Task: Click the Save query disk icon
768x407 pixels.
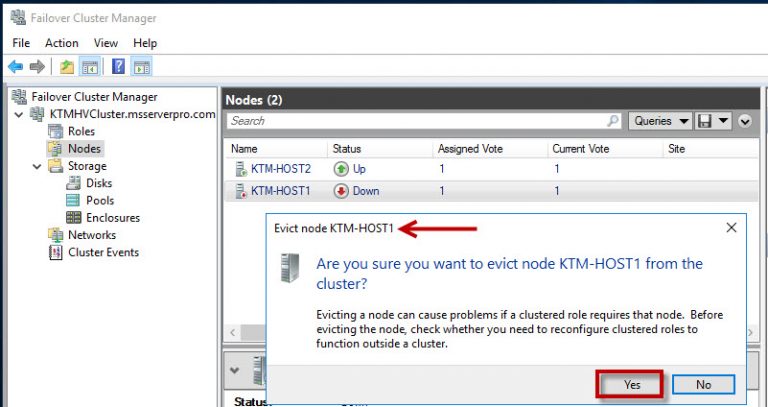Action: click(704, 121)
